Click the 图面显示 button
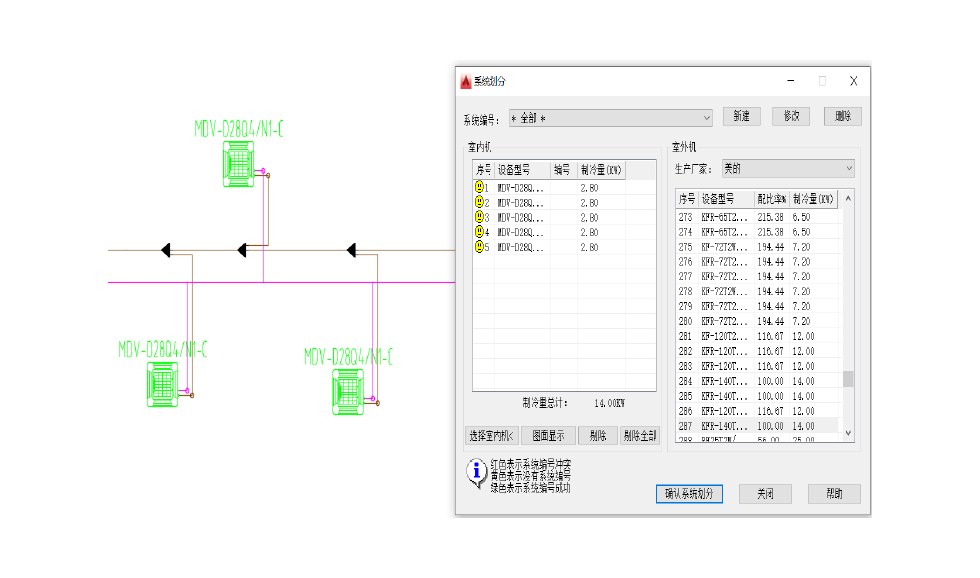The image size is (980, 578). (x=548, y=435)
